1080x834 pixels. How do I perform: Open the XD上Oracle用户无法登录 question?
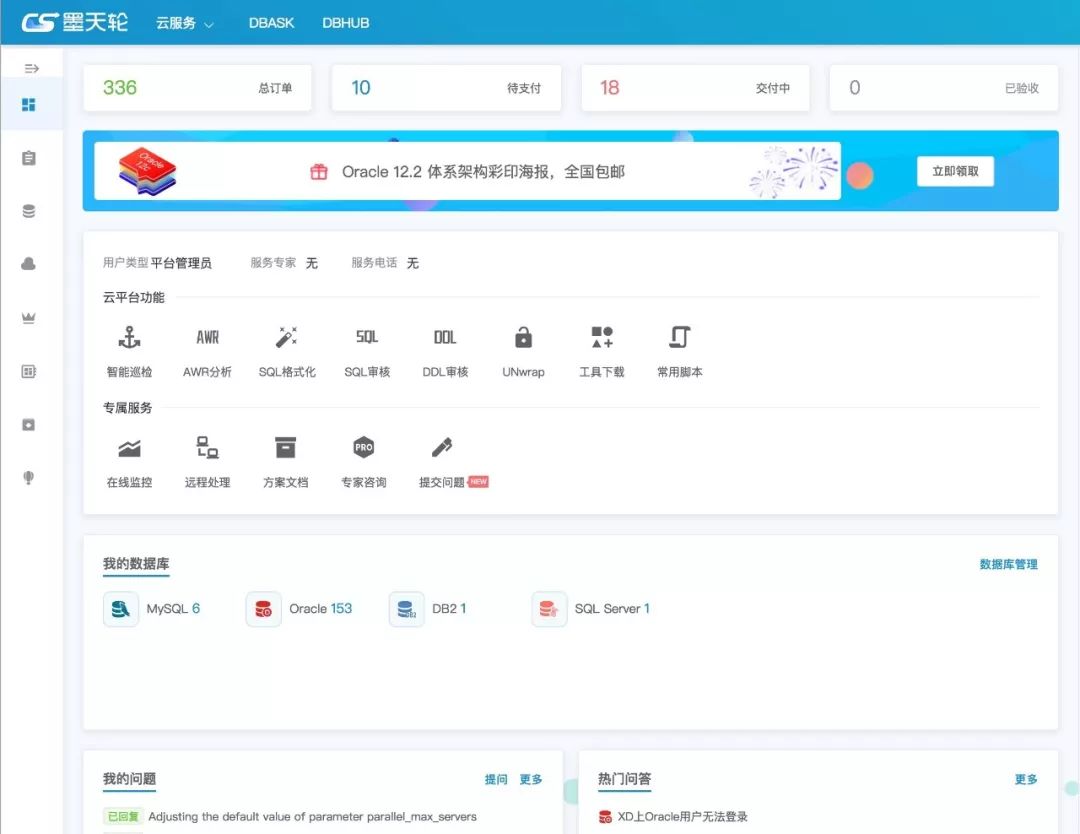pos(683,817)
